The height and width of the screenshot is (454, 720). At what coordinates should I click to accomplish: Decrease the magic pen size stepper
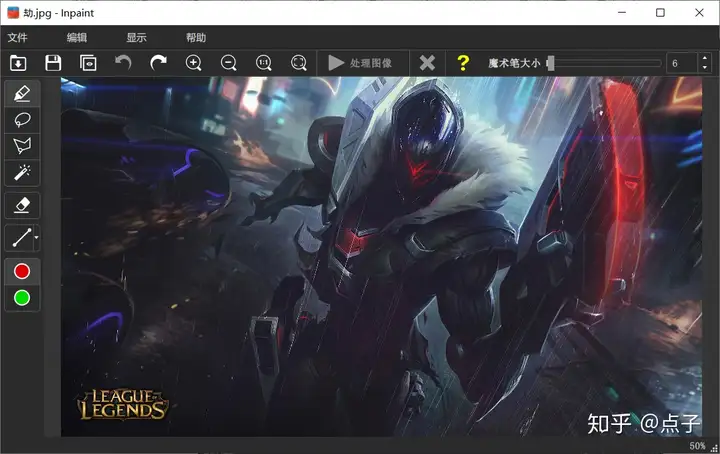(x=705, y=68)
